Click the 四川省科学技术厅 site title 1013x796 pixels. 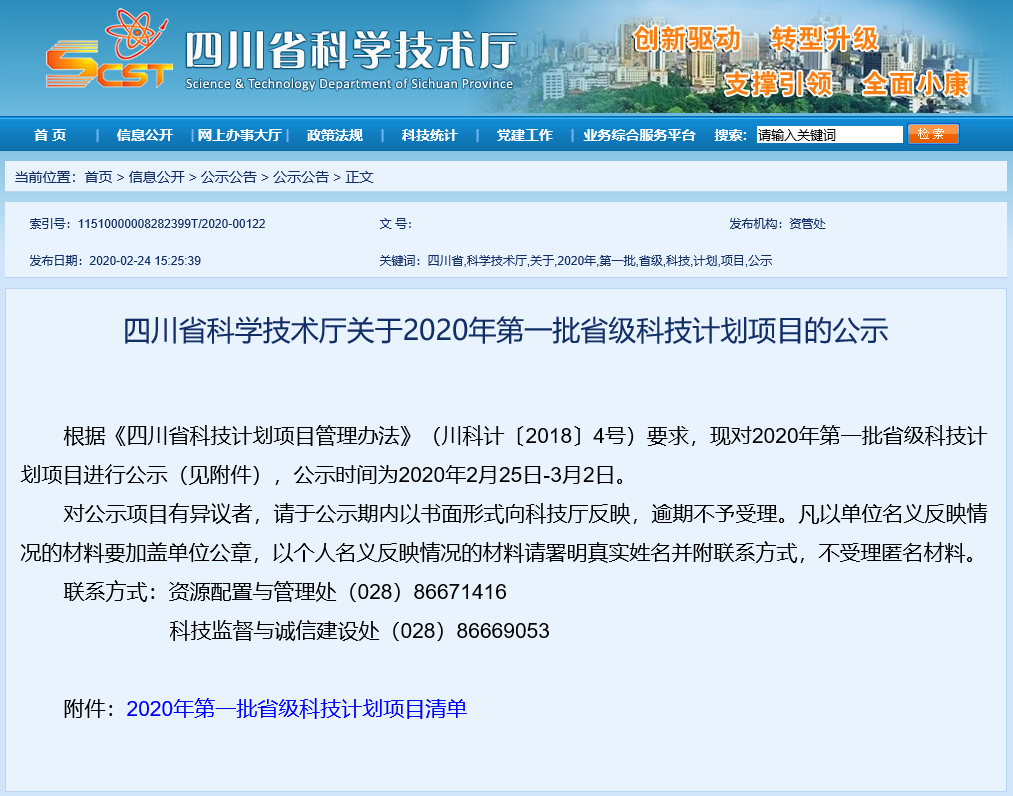pos(350,49)
